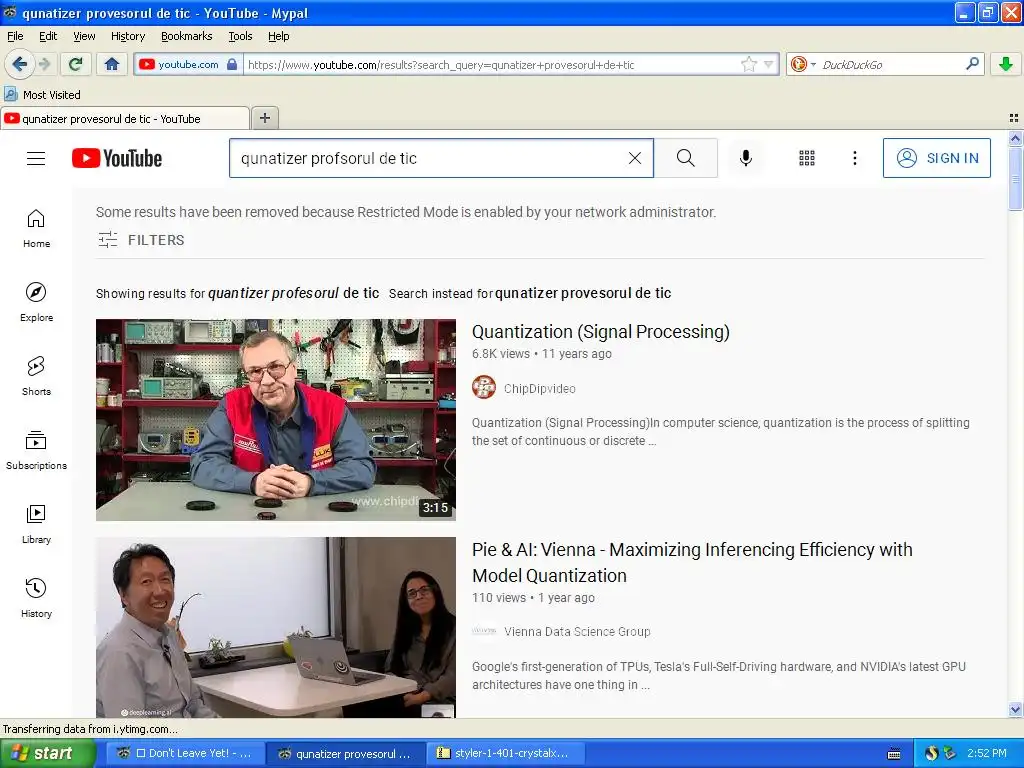Image resolution: width=1024 pixels, height=768 pixels.
Task: Open the Edit menu
Action: pyautogui.click(x=48, y=36)
